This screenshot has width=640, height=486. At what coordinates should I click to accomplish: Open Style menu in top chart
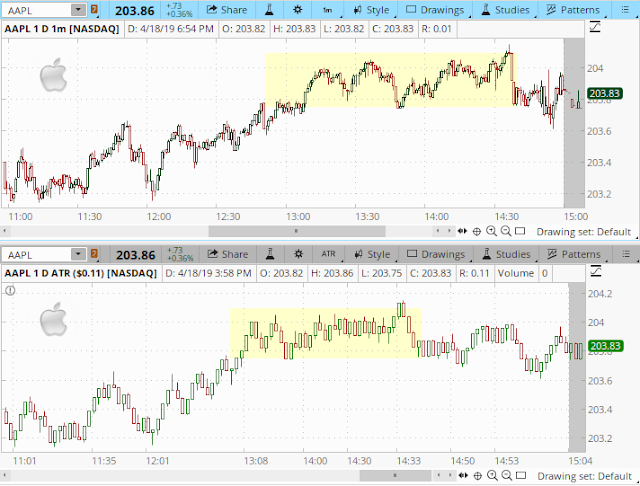click(371, 10)
